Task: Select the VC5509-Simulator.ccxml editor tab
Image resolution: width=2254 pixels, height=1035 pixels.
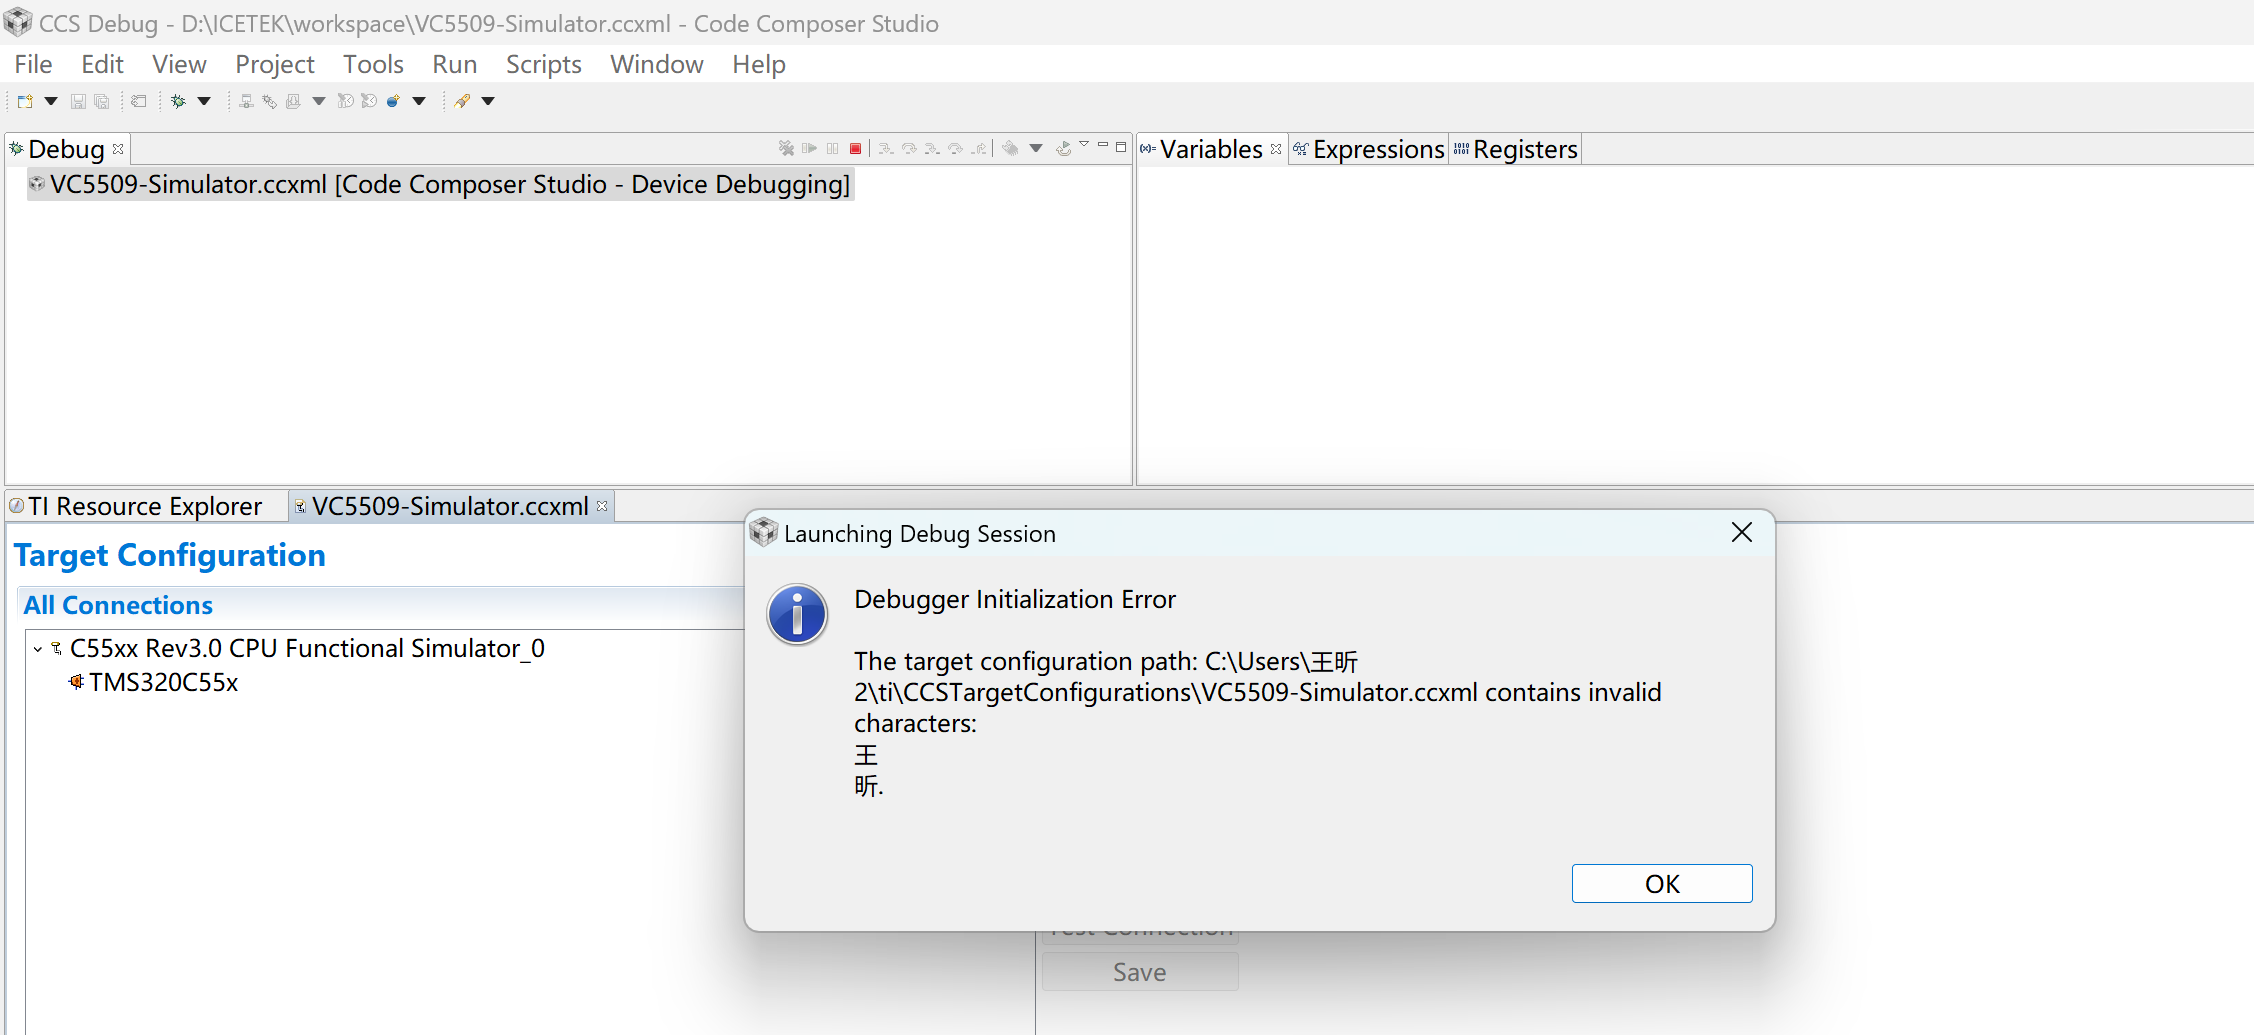Action: point(450,506)
